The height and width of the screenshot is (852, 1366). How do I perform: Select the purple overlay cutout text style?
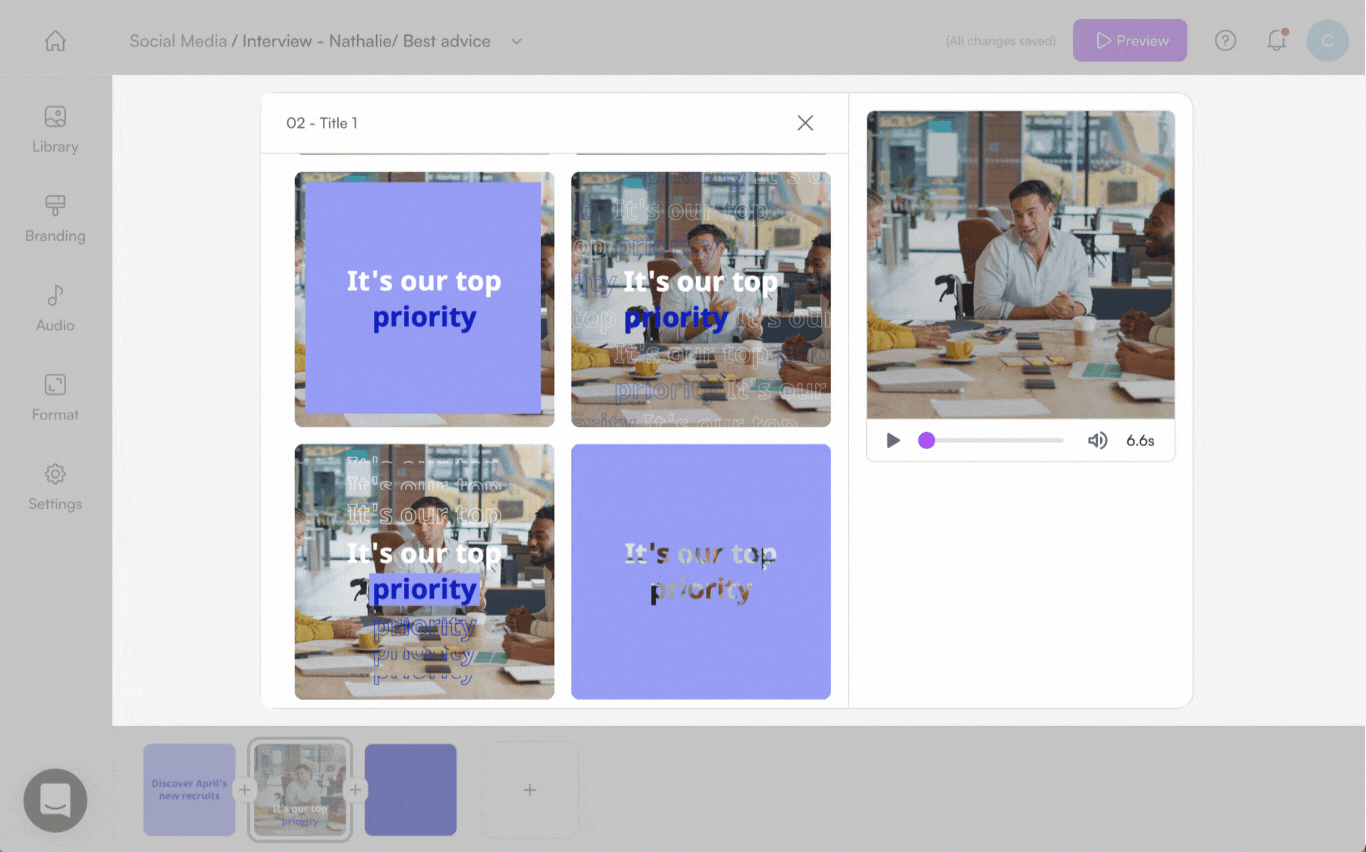[x=701, y=572]
